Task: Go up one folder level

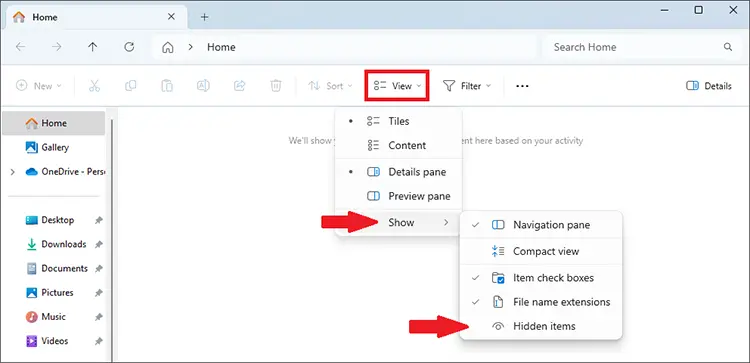Action: click(x=93, y=47)
